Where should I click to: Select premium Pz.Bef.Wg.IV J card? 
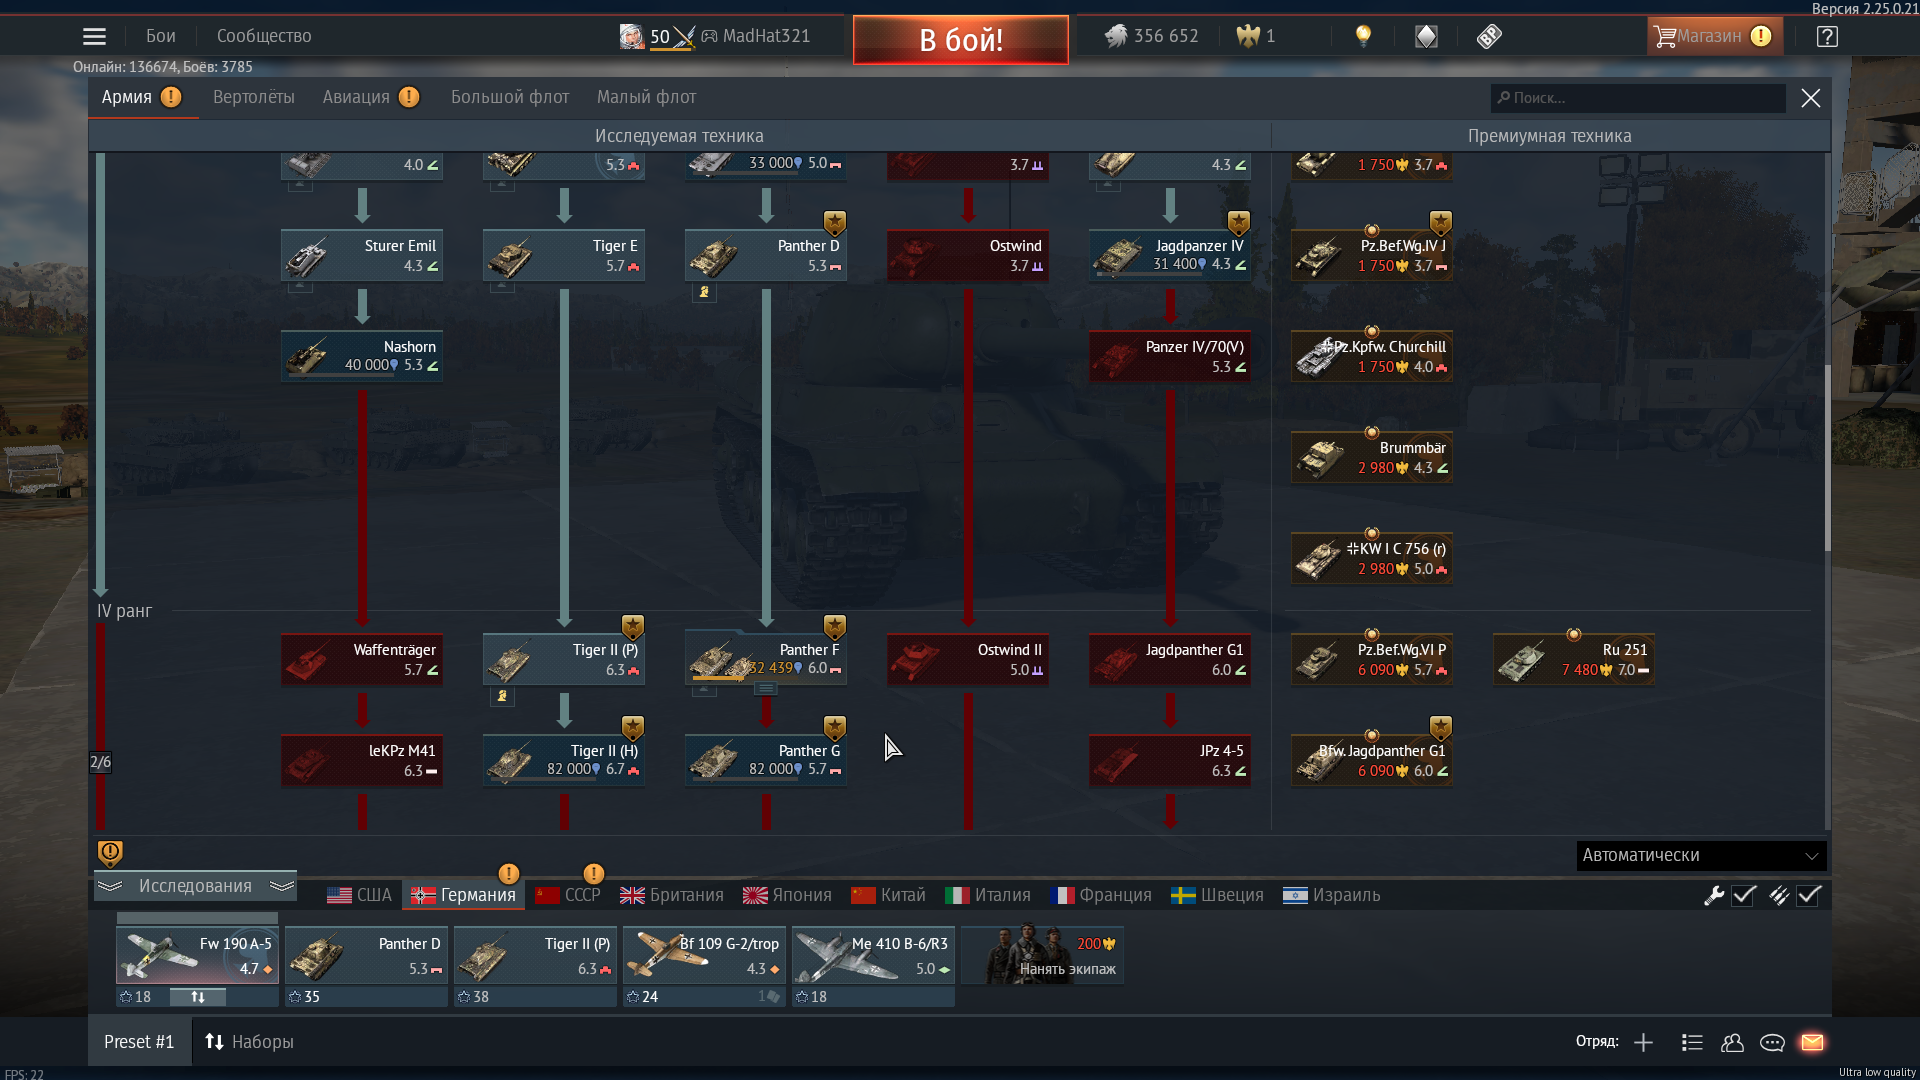point(1372,255)
